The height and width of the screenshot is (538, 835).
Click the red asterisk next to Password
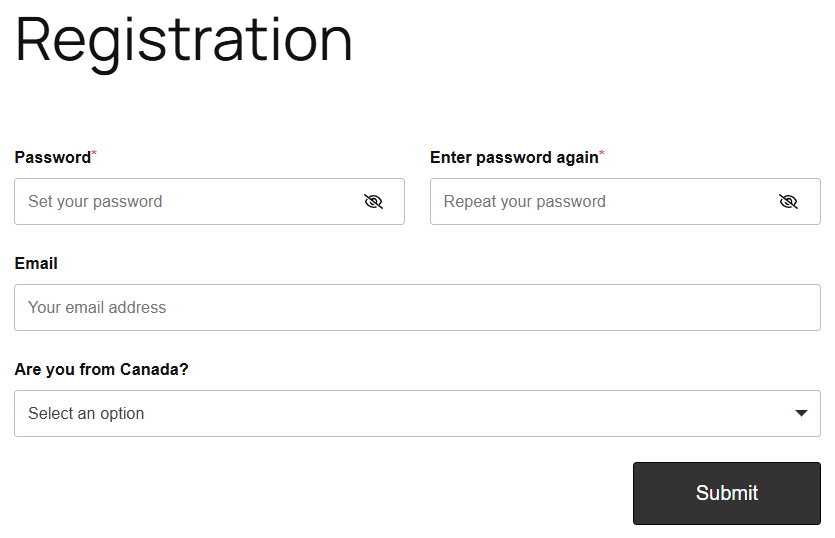[94, 154]
